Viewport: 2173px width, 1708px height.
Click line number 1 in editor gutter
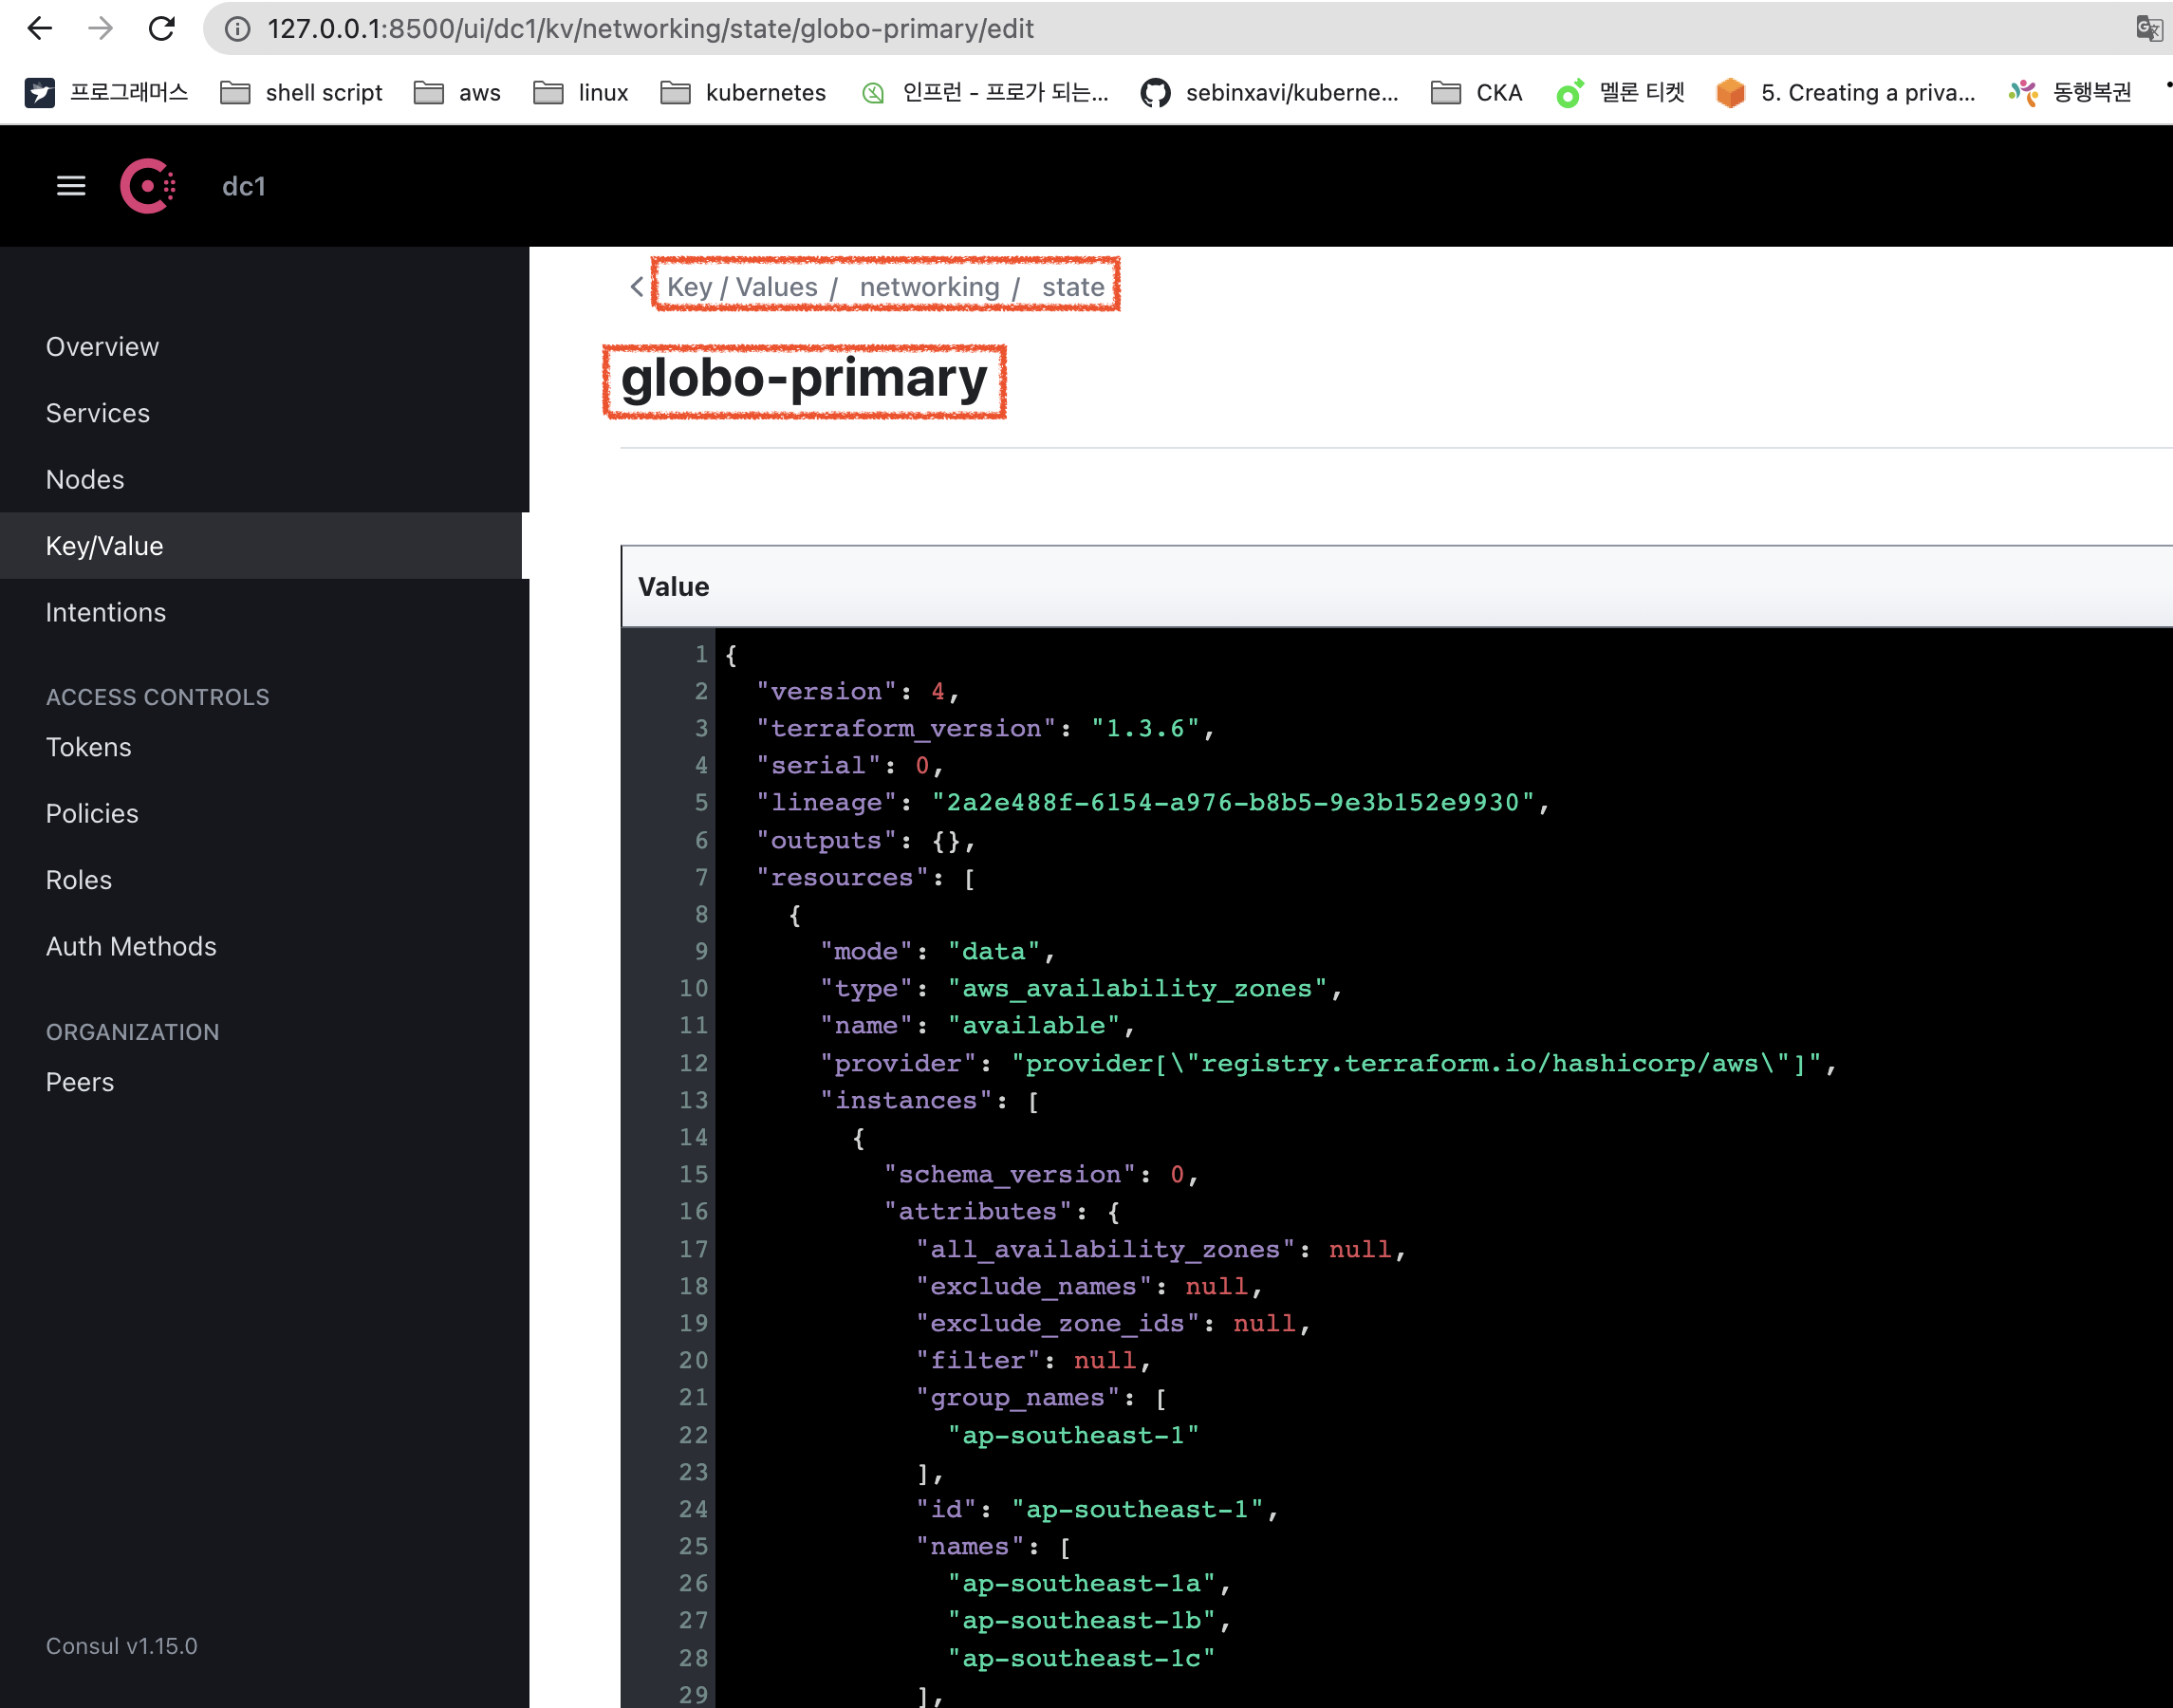click(x=701, y=654)
